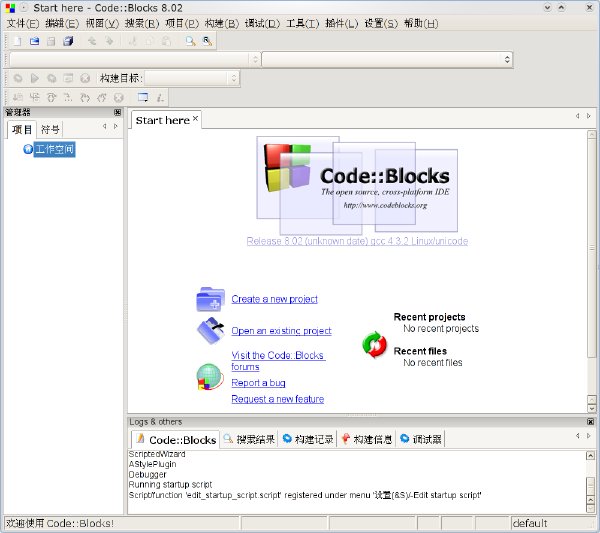
Task: Click the Run play-triangle icon
Action: tap(34, 78)
